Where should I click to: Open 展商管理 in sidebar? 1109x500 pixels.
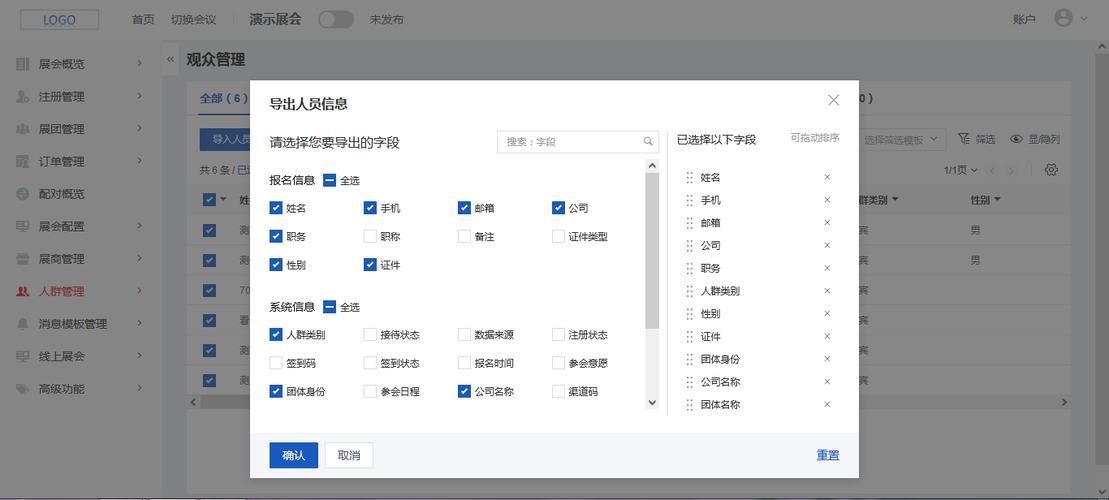[62, 259]
